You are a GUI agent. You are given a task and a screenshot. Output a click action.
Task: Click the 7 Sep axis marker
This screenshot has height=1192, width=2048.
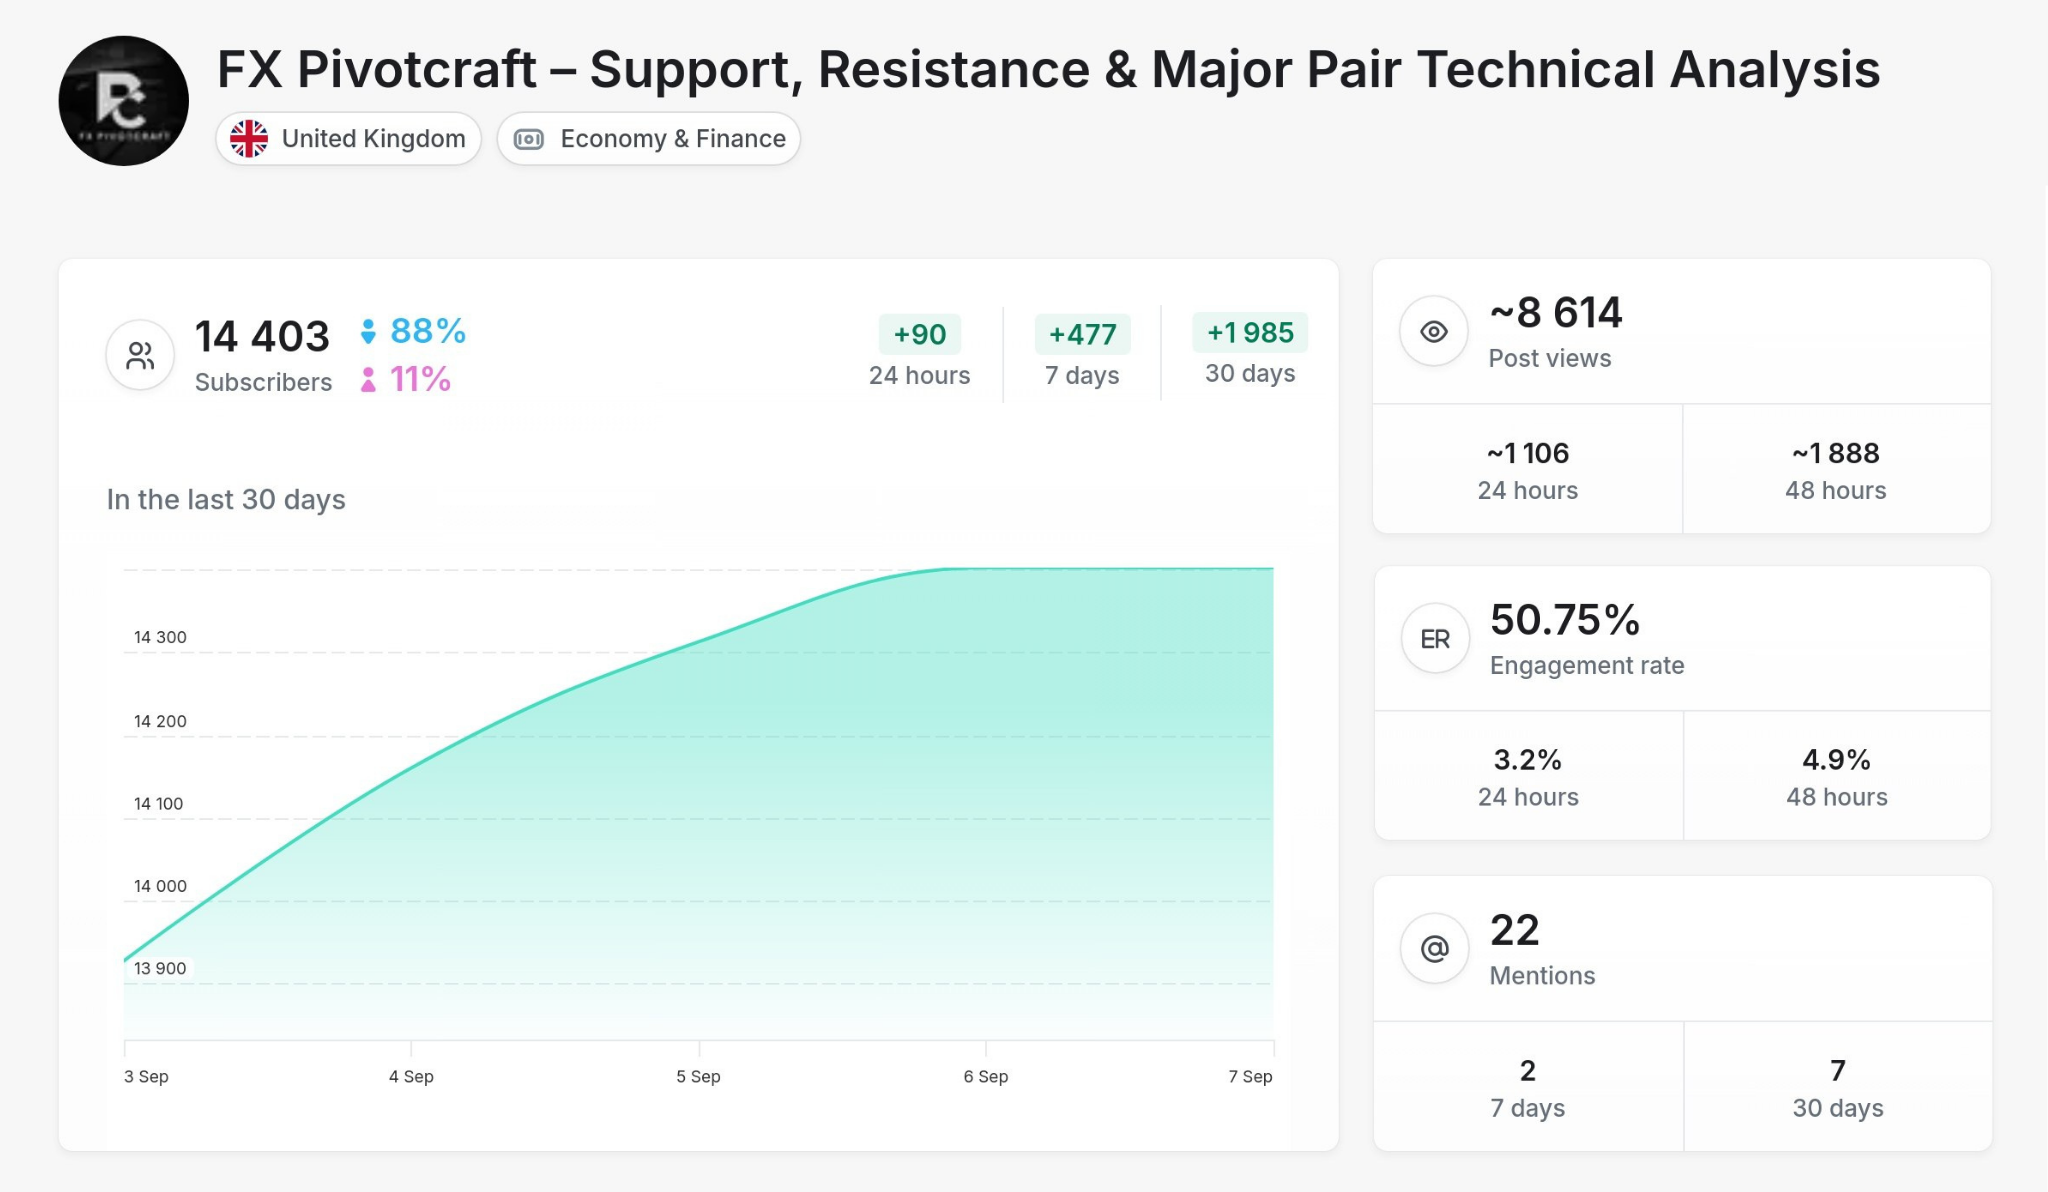1251,1076
